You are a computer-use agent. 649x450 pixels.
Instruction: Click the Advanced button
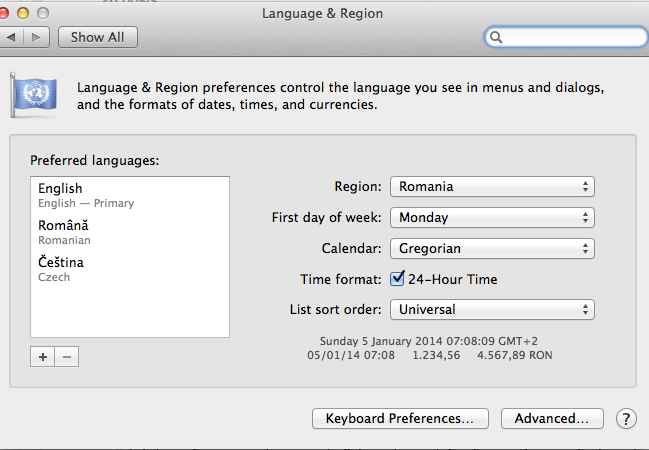[x=552, y=419]
